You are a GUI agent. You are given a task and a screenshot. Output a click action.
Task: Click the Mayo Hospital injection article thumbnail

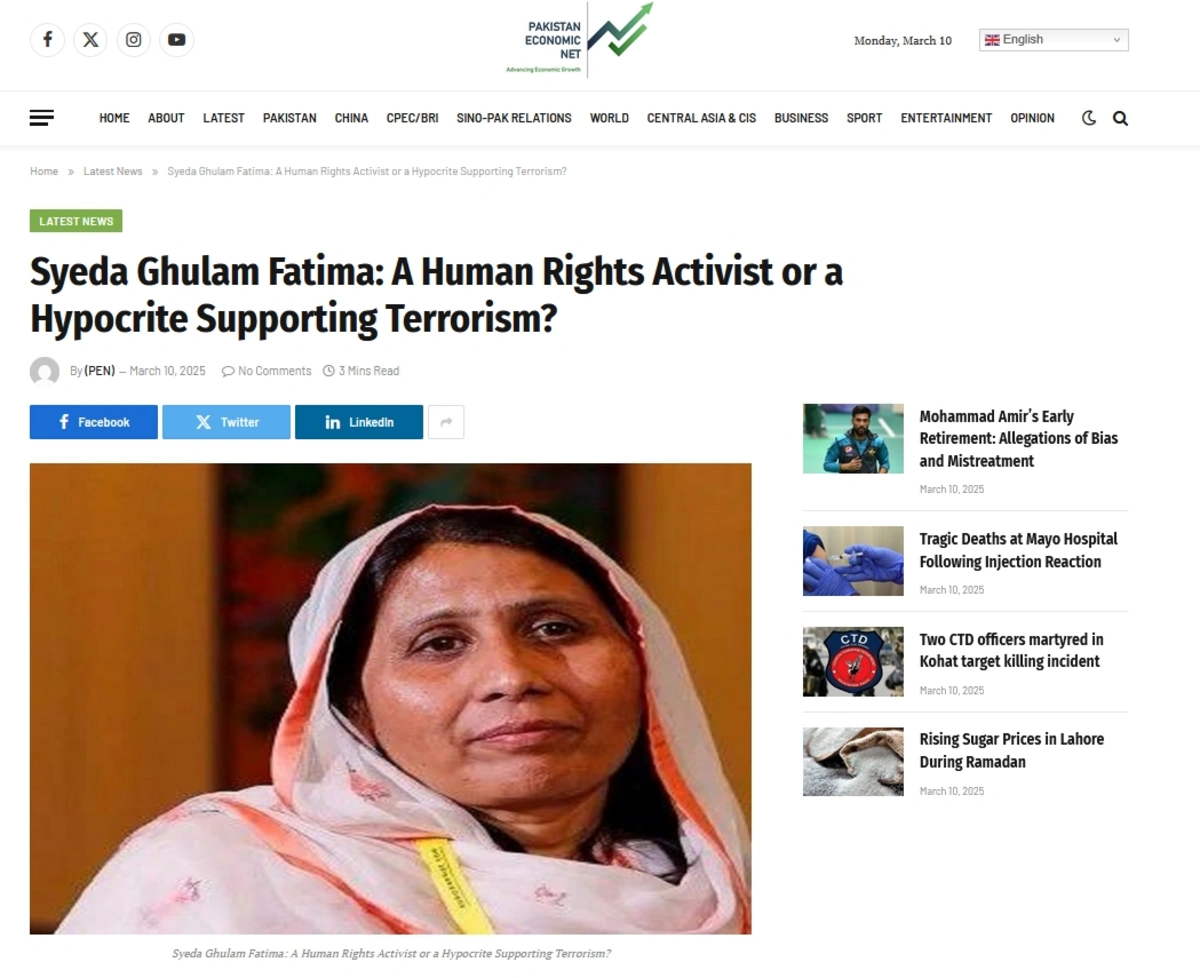point(853,561)
